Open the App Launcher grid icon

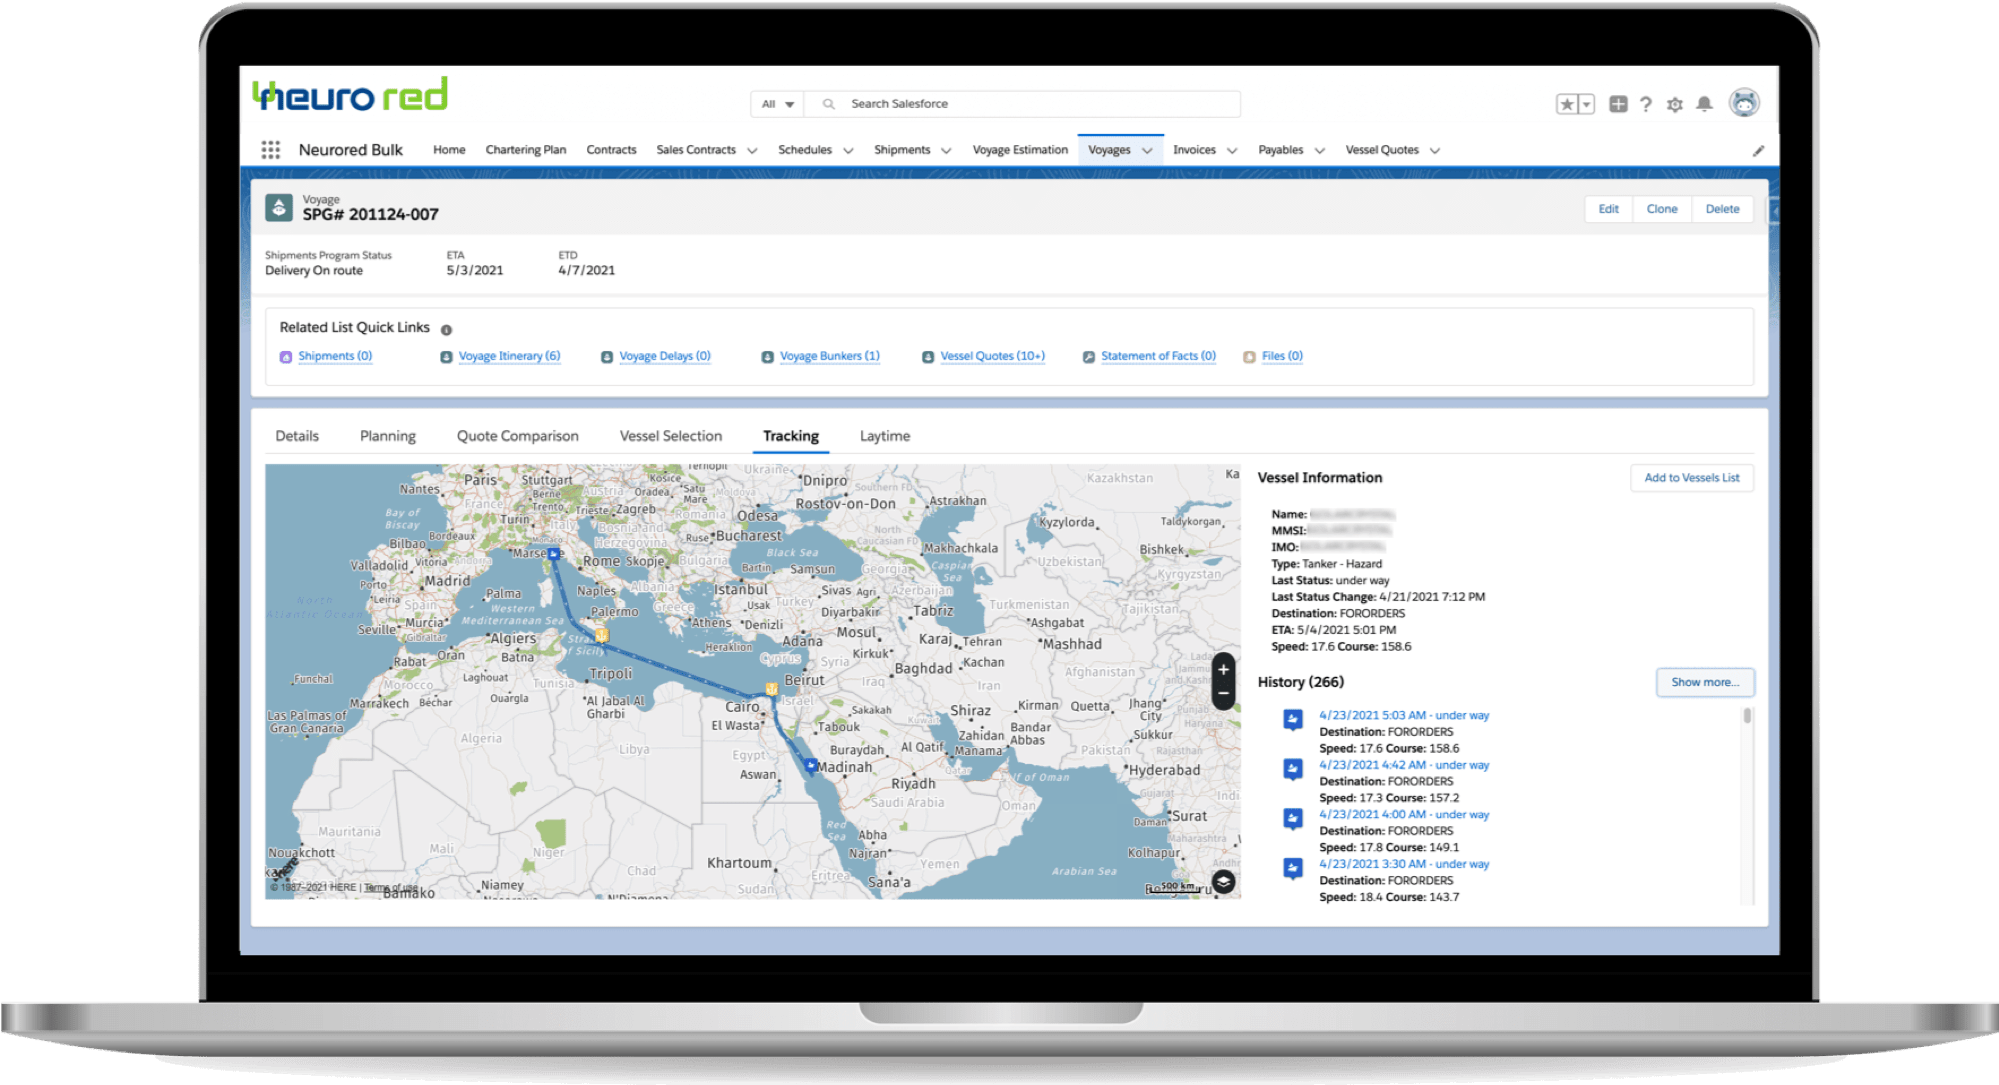click(270, 150)
